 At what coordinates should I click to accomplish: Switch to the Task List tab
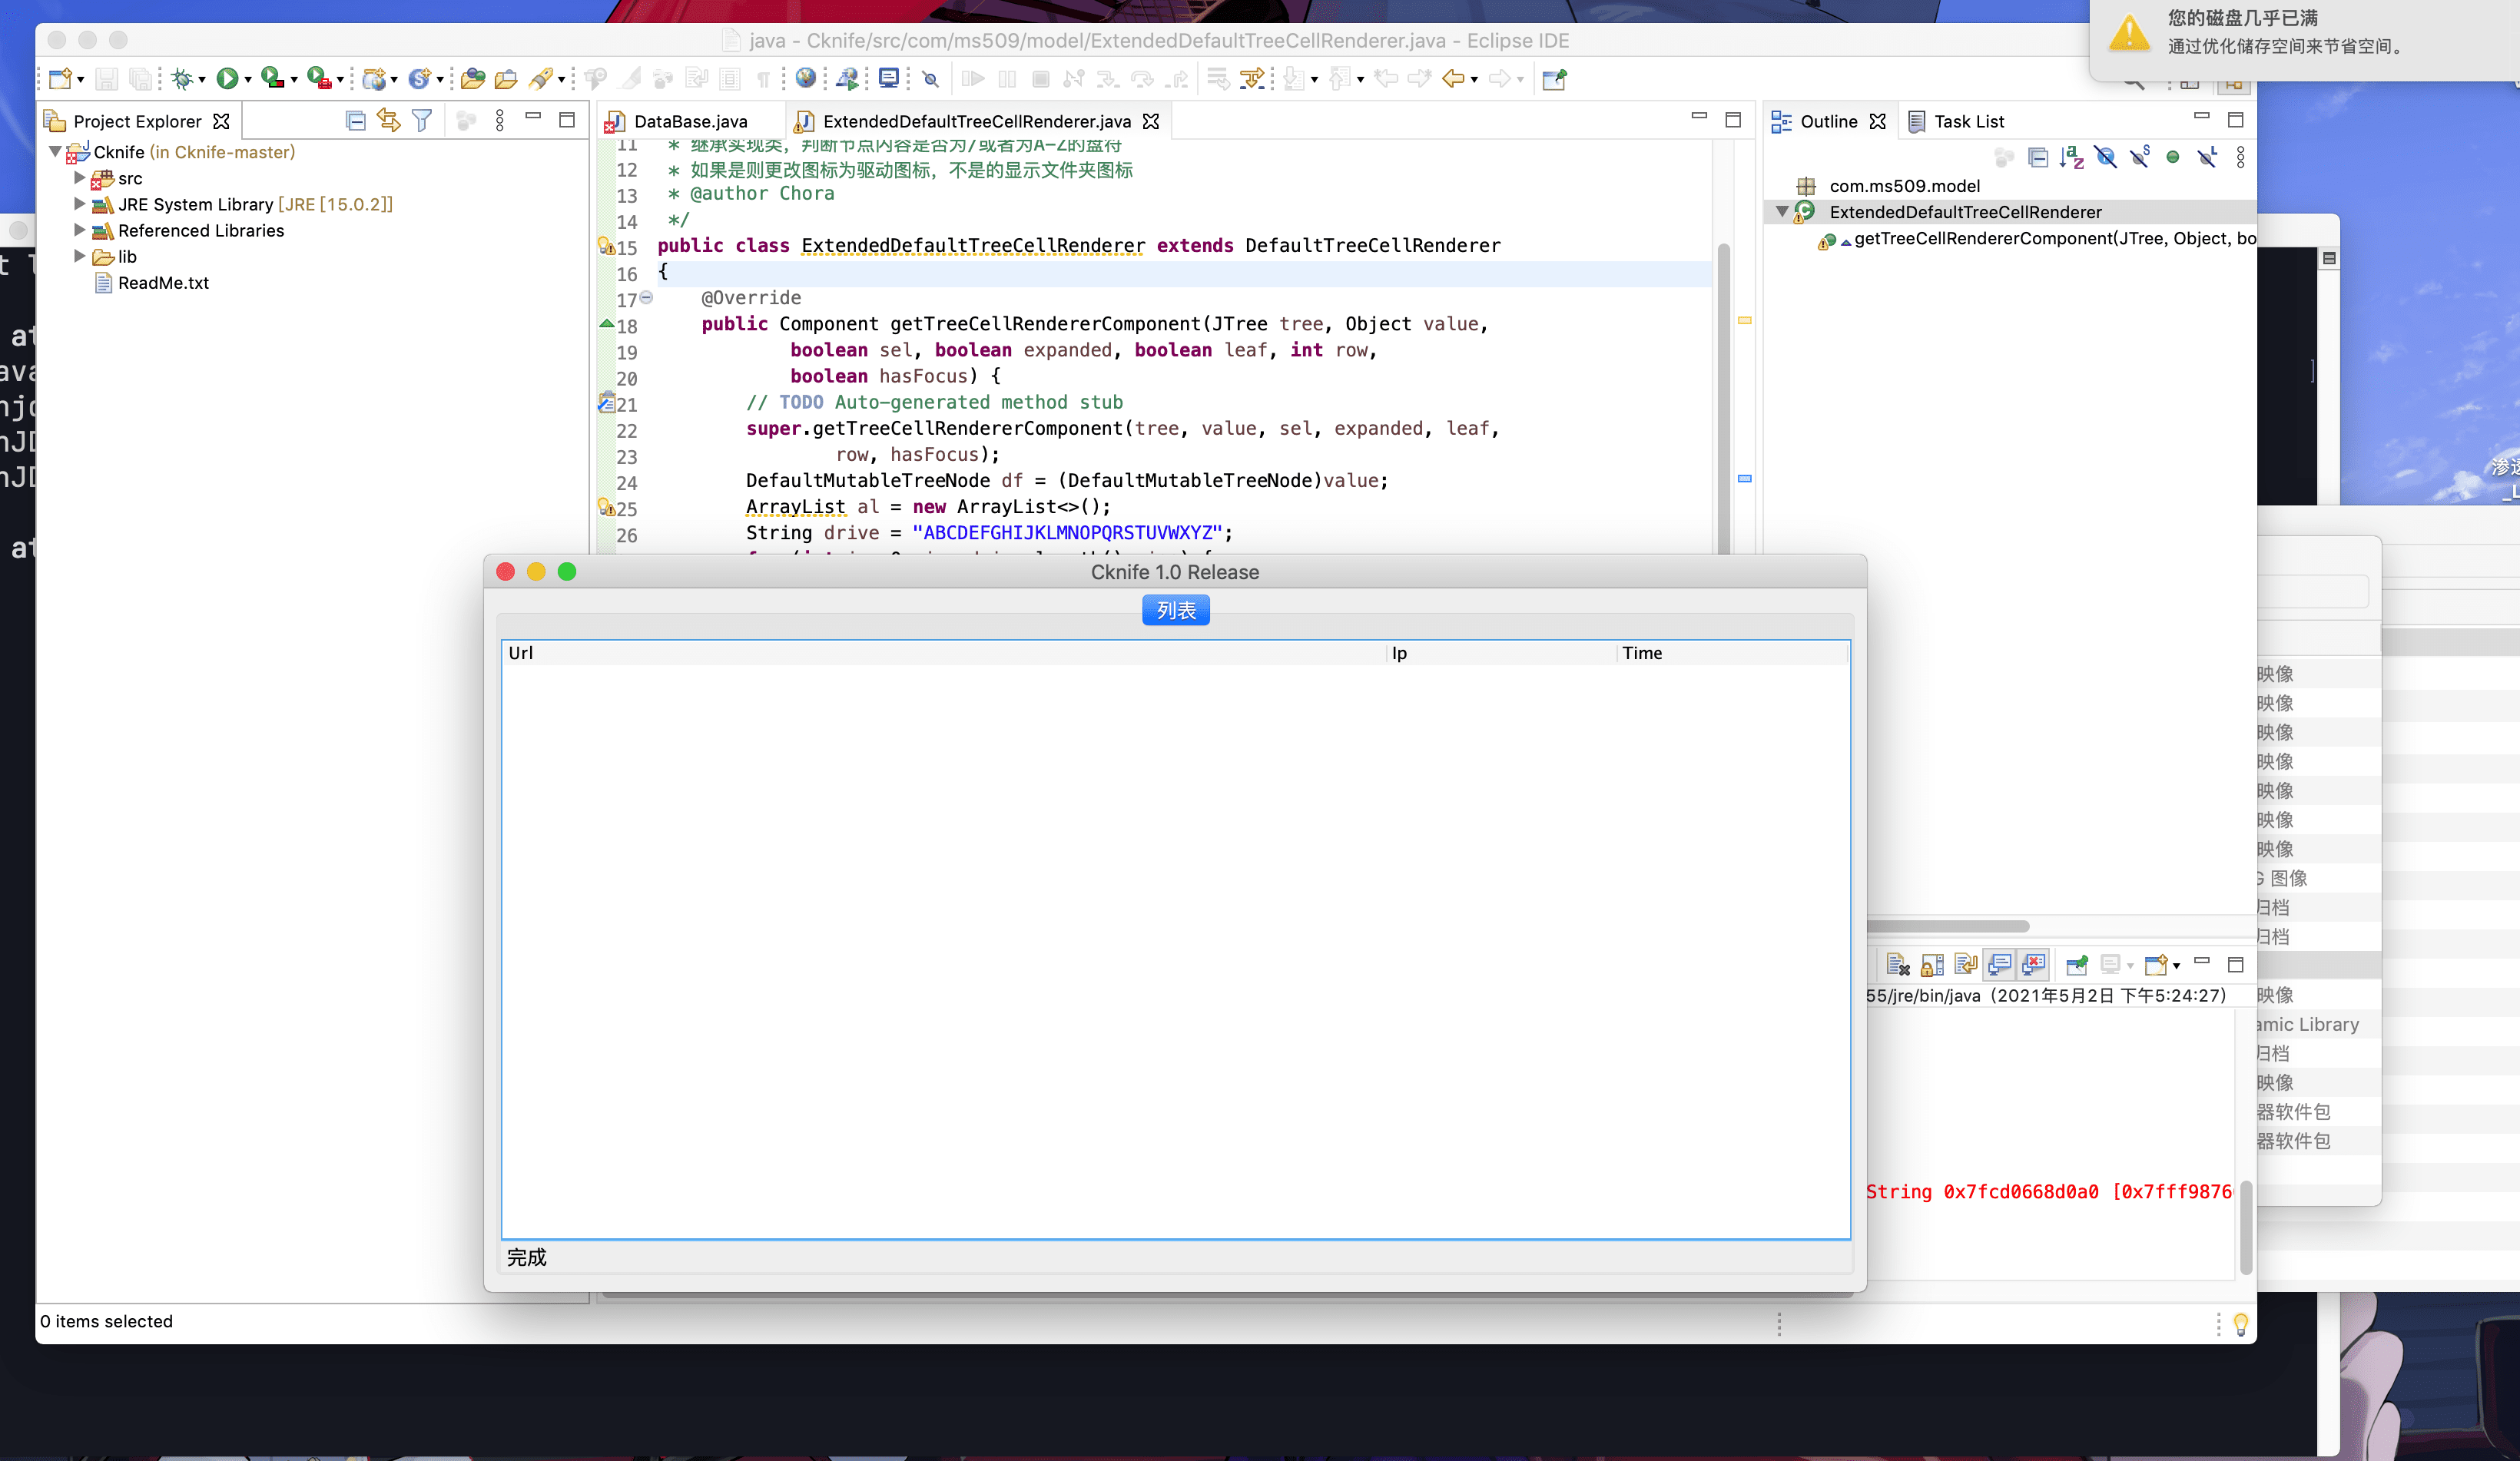click(x=1968, y=121)
